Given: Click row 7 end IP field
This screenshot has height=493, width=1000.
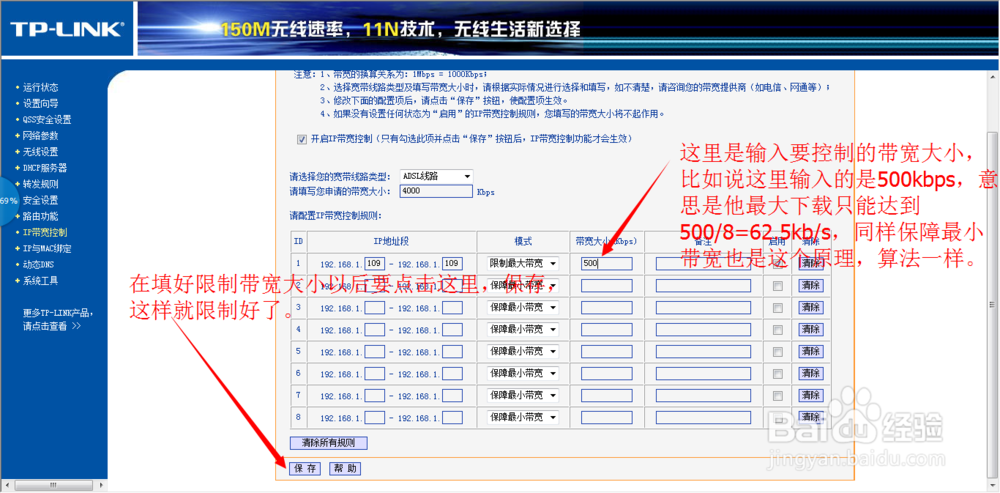Looking at the screenshot, I should click(452, 395).
